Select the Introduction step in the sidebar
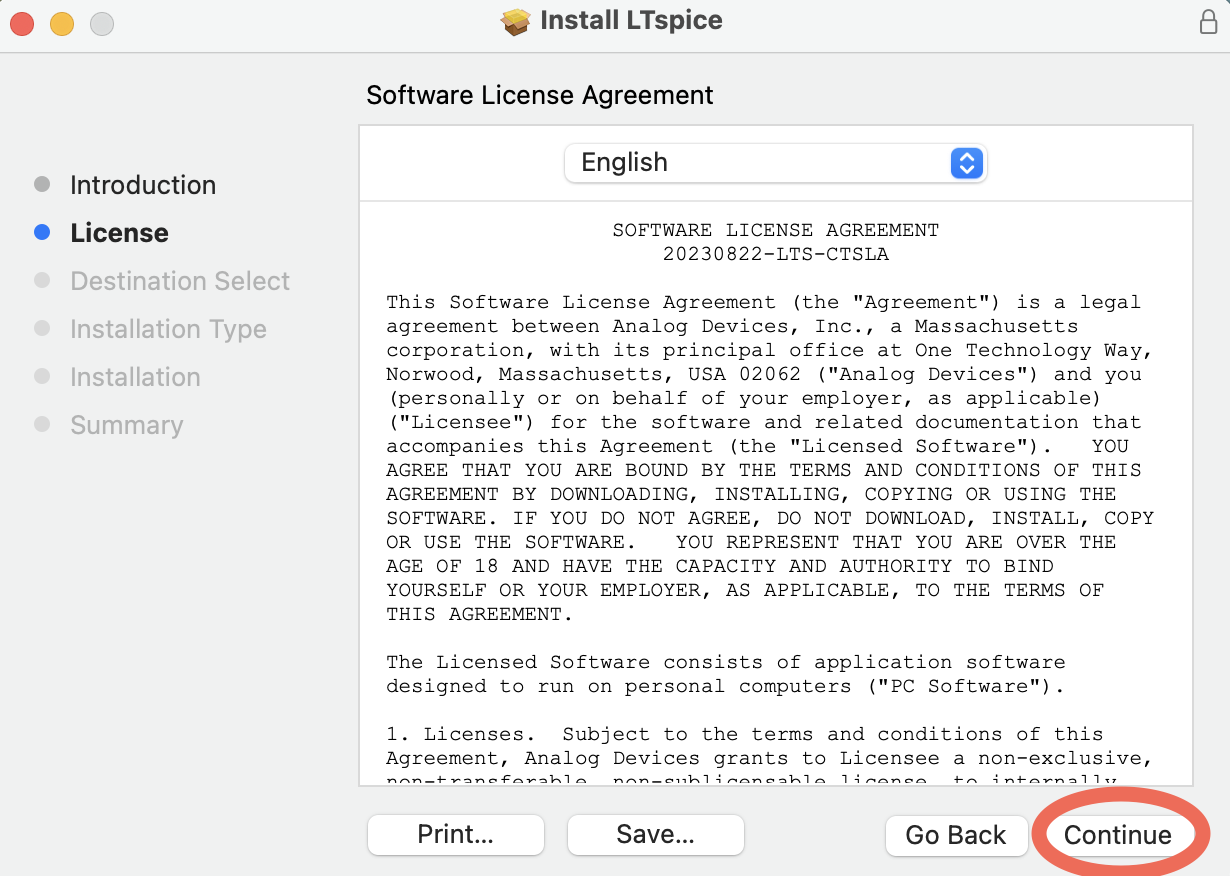Viewport: 1230px width, 876px height. (142, 185)
